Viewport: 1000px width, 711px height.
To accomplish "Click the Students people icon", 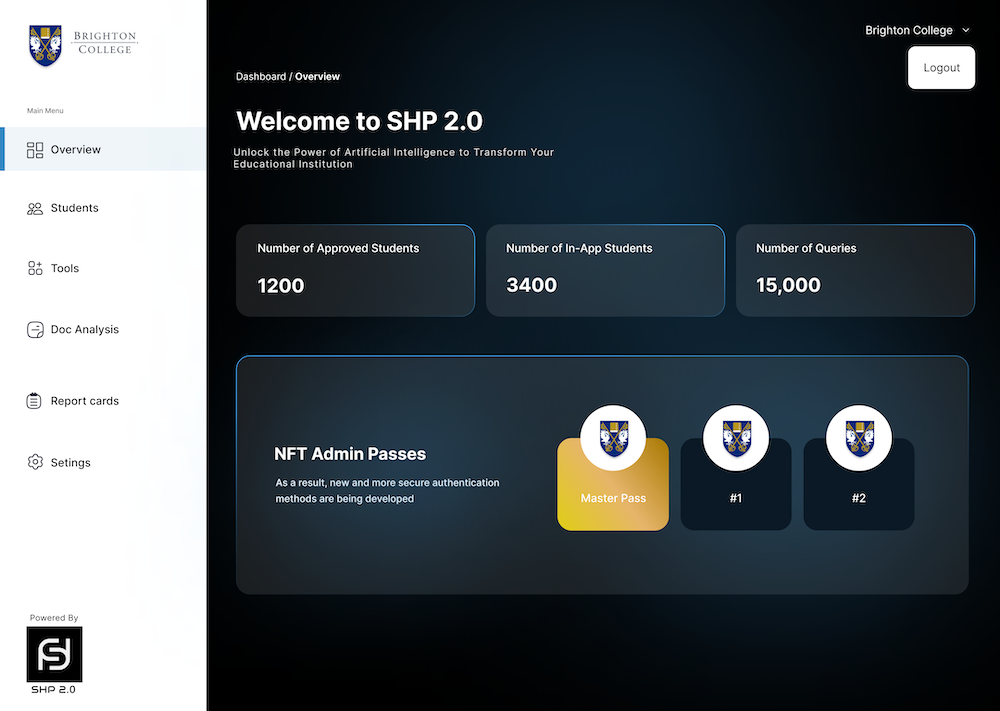I will click(x=35, y=209).
